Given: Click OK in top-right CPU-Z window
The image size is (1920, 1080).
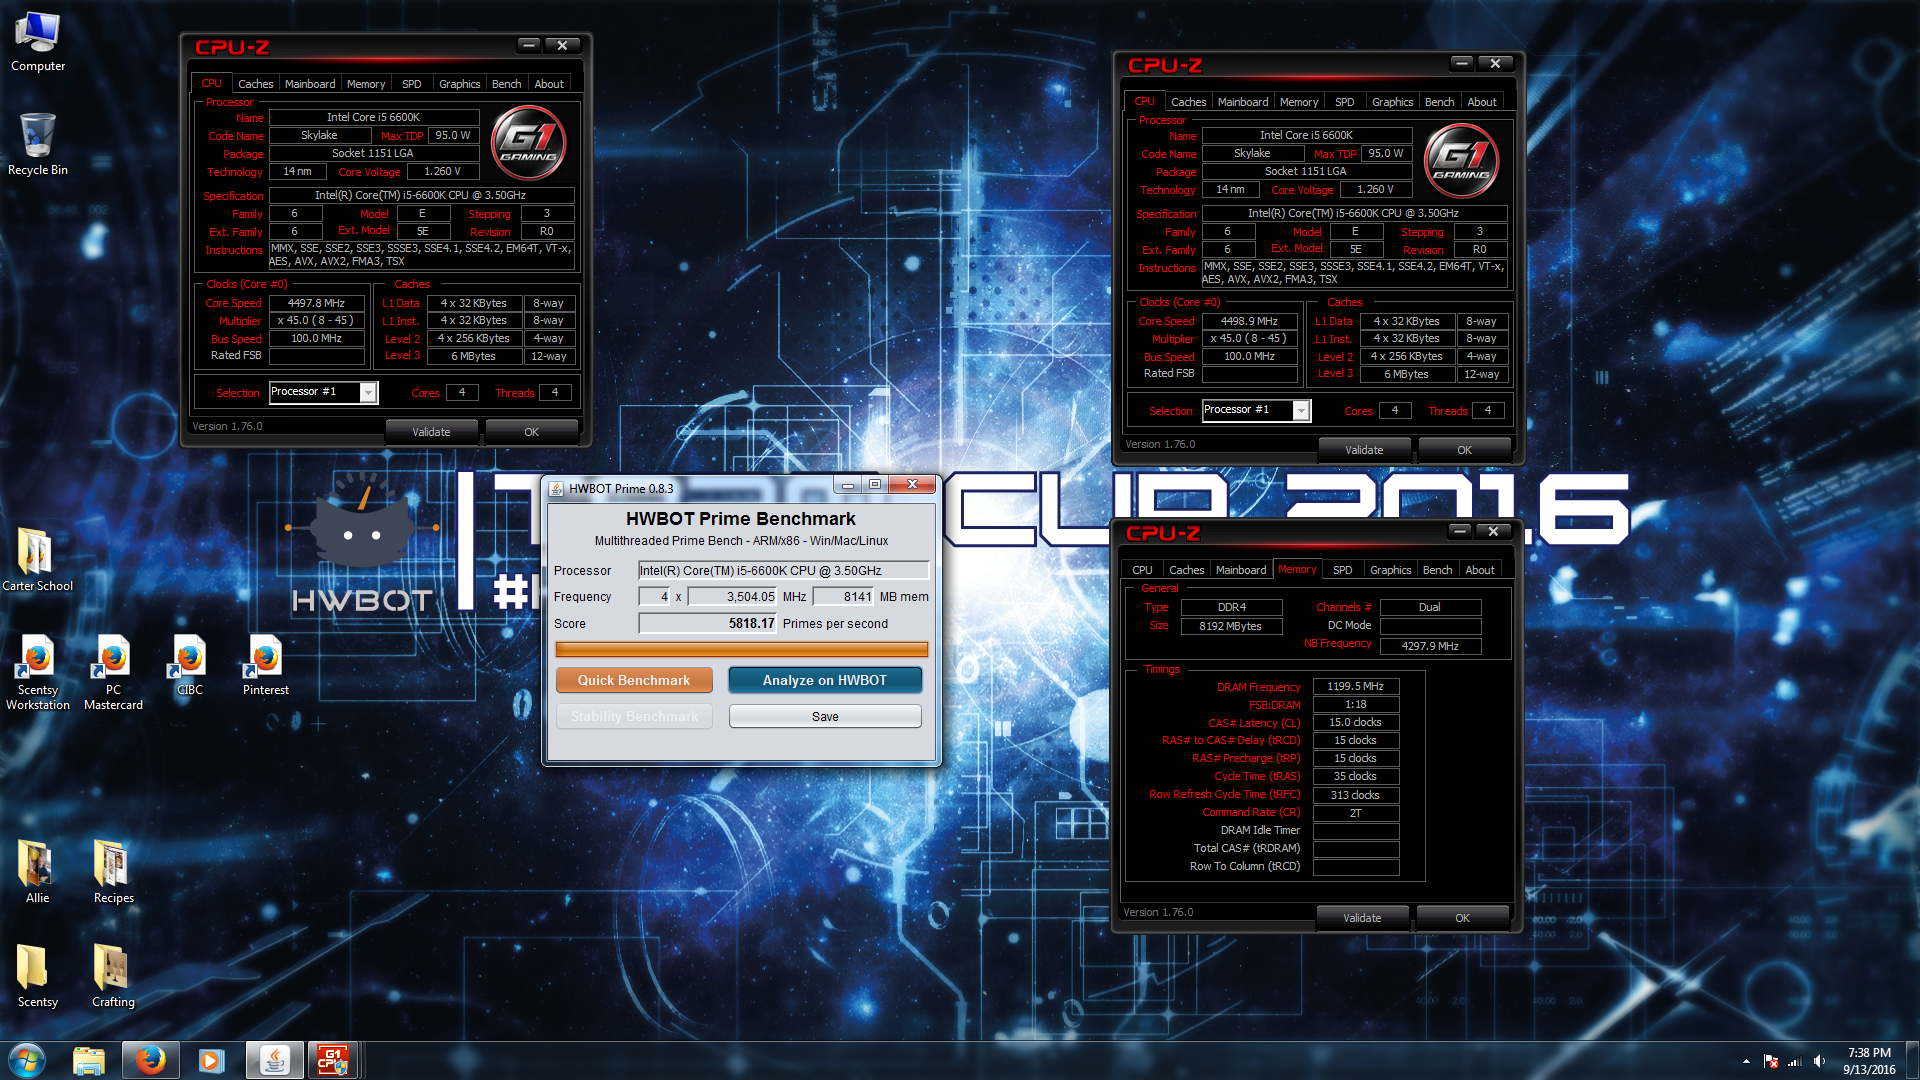Looking at the screenshot, I should tap(1464, 450).
